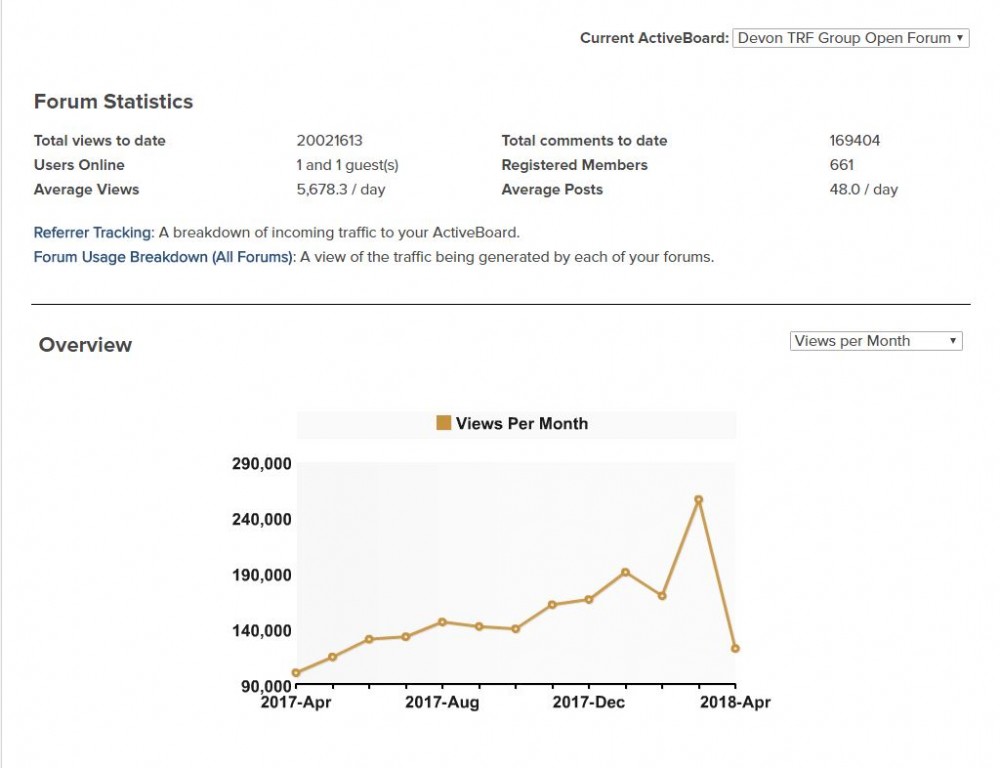Select the 2018-Apr final data point
Screen dimensions: 1000x768
735,649
